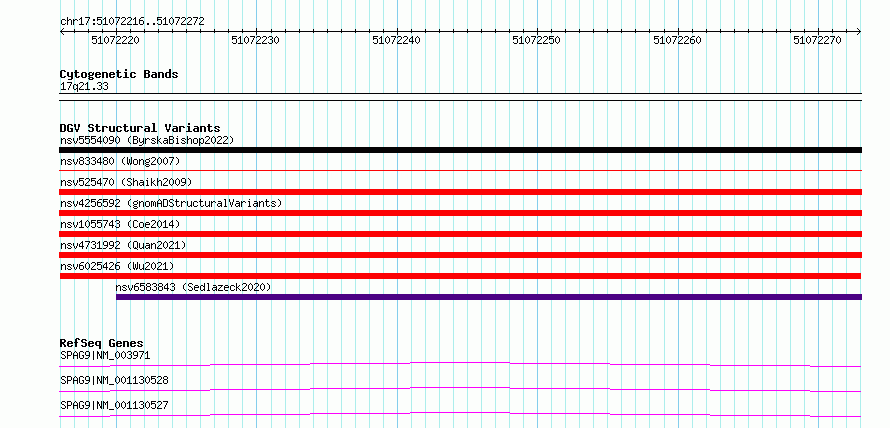Click ruler position 51072220
Image resolution: width=890 pixels, height=428 pixels.
(115, 40)
